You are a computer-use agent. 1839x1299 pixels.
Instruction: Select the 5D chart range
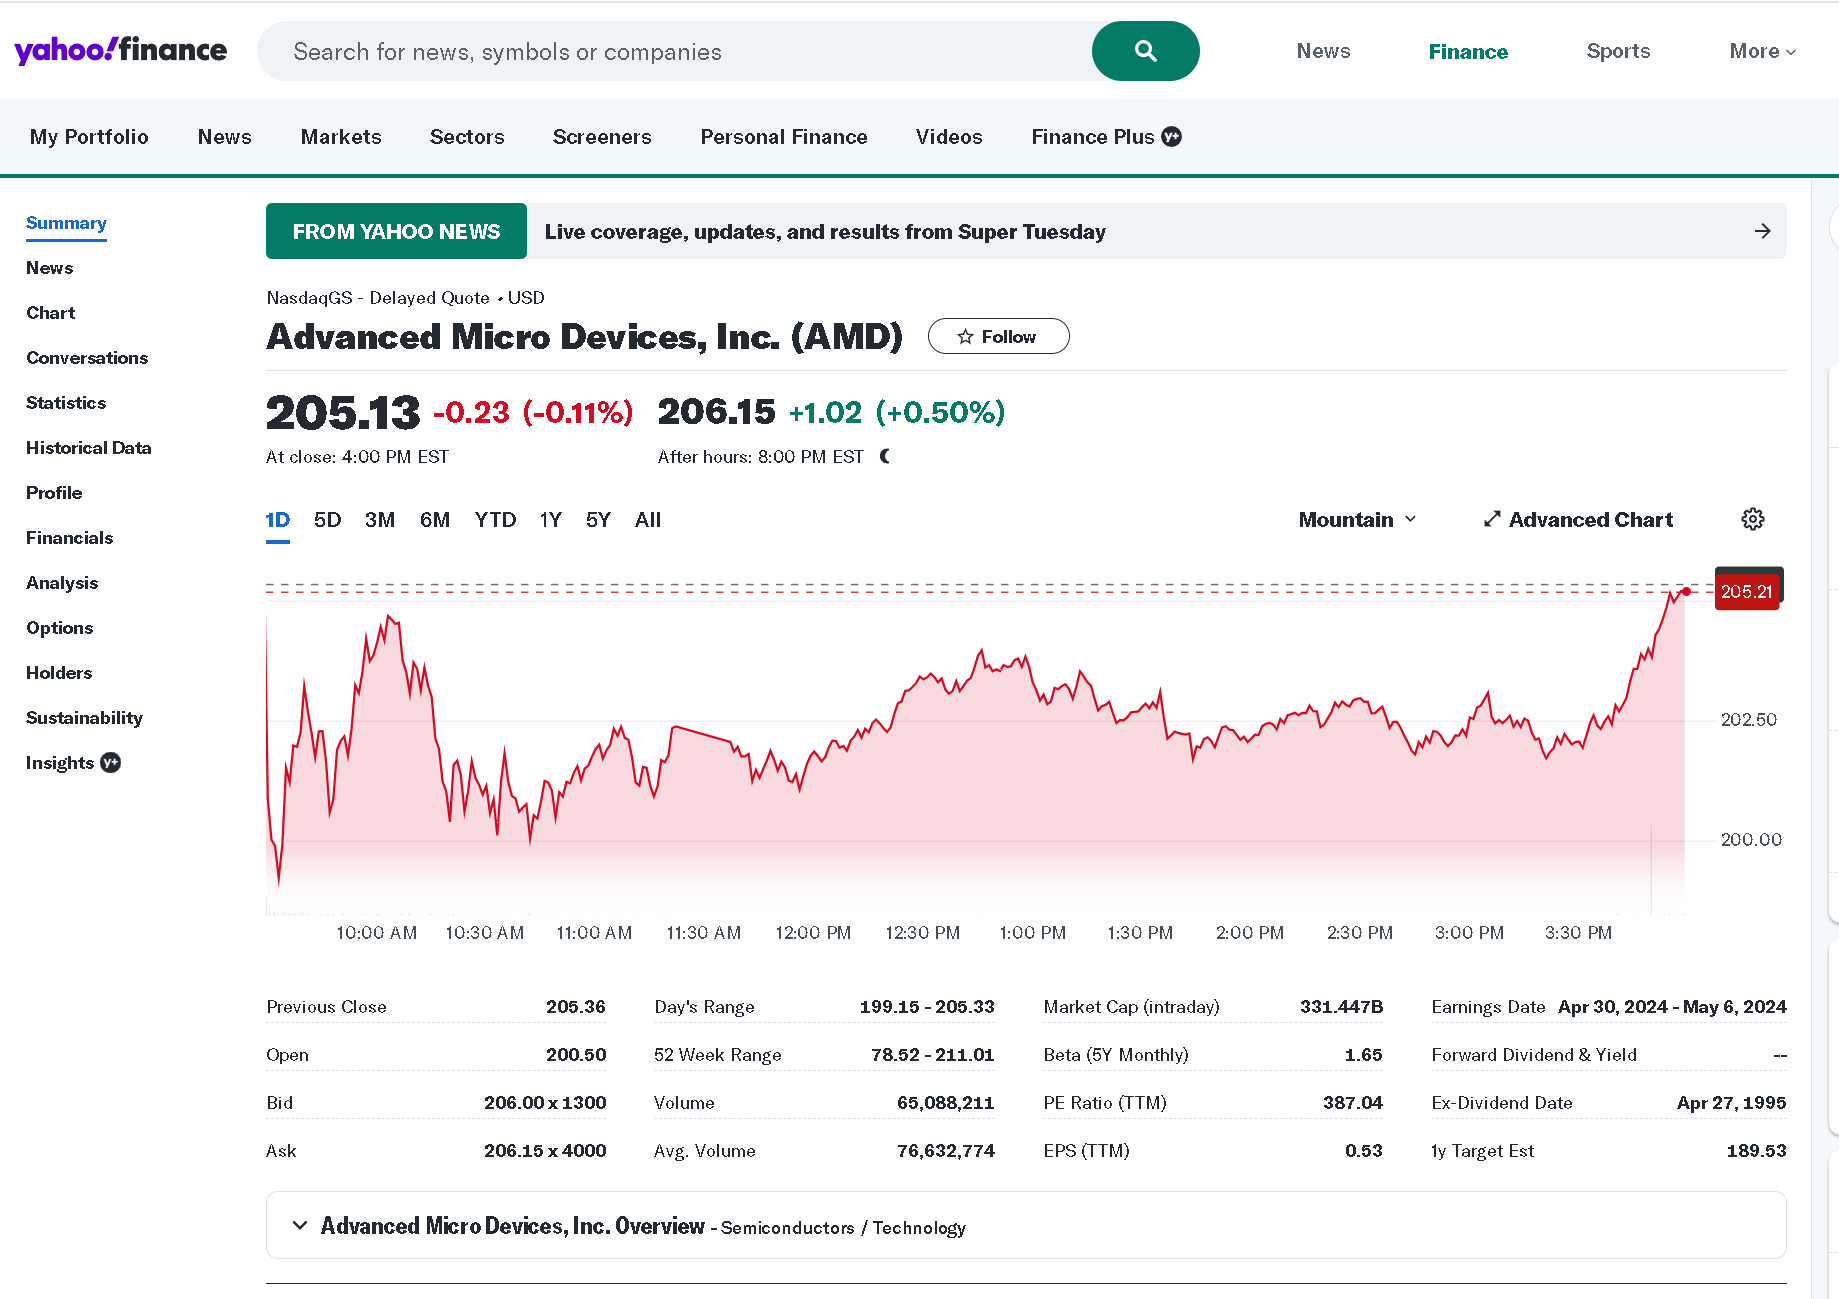pos(327,520)
